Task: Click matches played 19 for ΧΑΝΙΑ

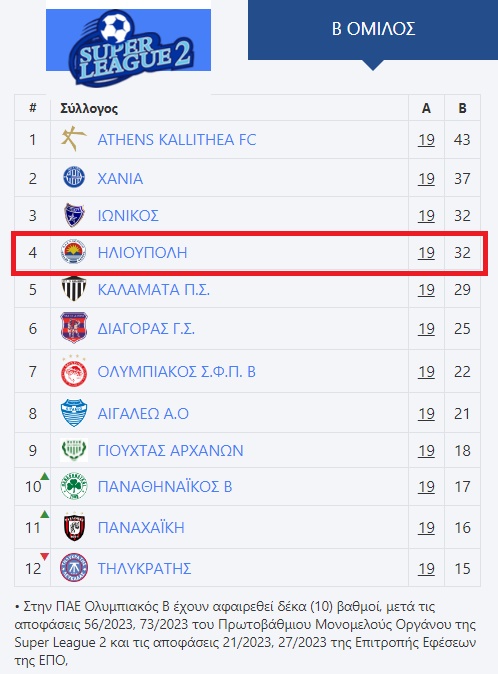Action: pyautogui.click(x=426, y=178)
